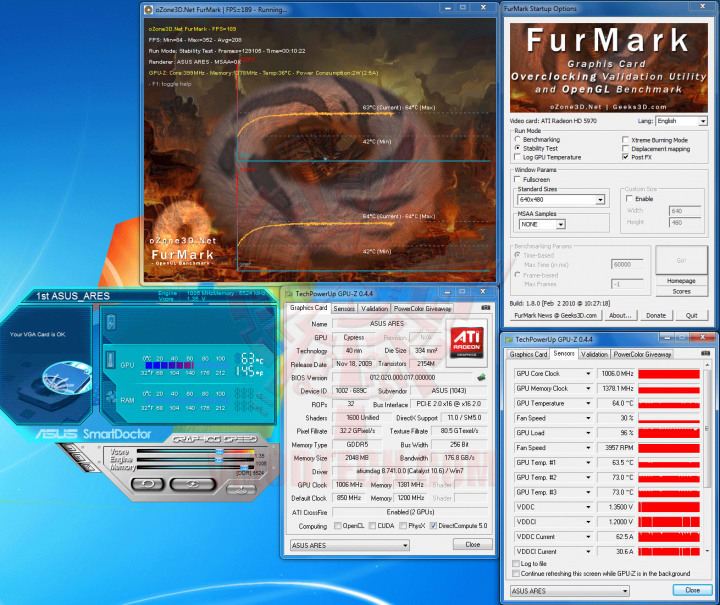Open PowerColor Giveaway tab in GPU-Z Graphics Card window

tap(422, 308)
